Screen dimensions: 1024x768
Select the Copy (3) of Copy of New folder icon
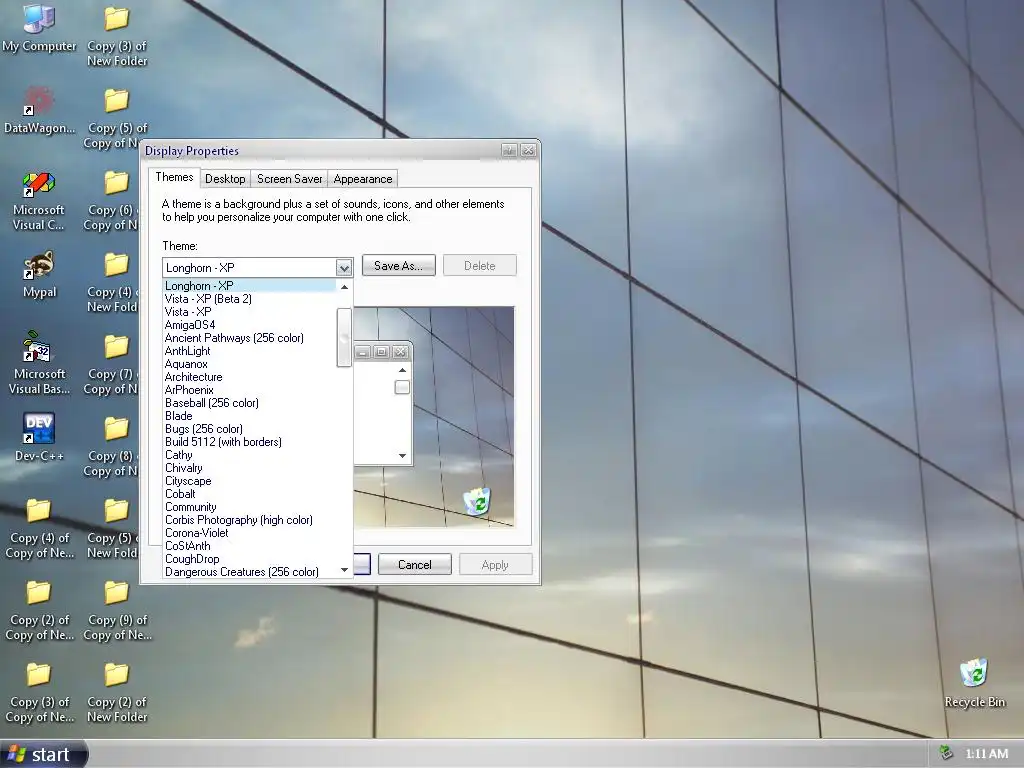pos(39,693)
